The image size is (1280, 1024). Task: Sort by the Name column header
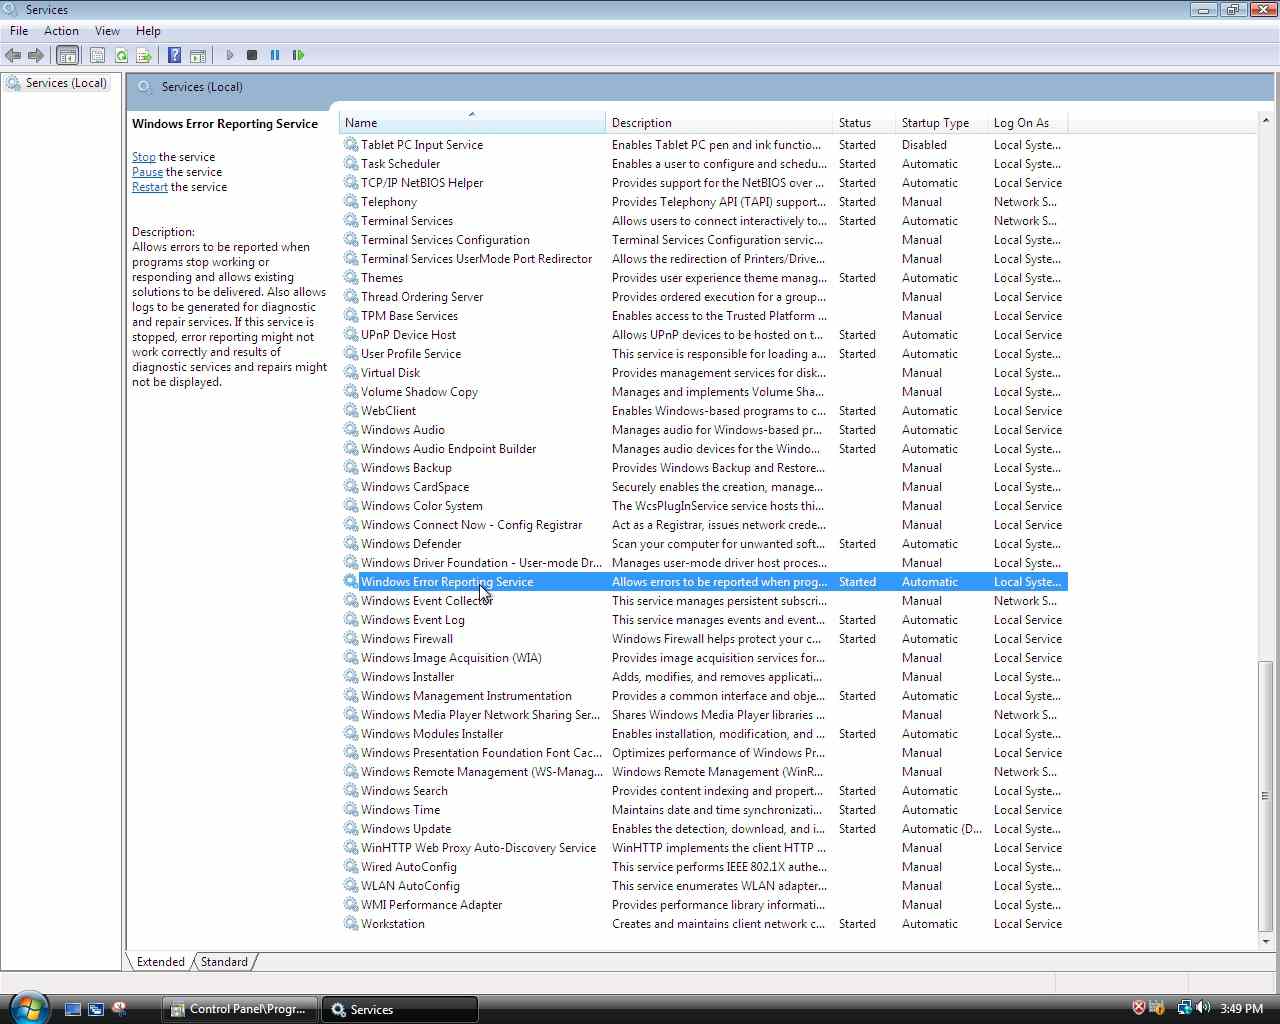472,123
